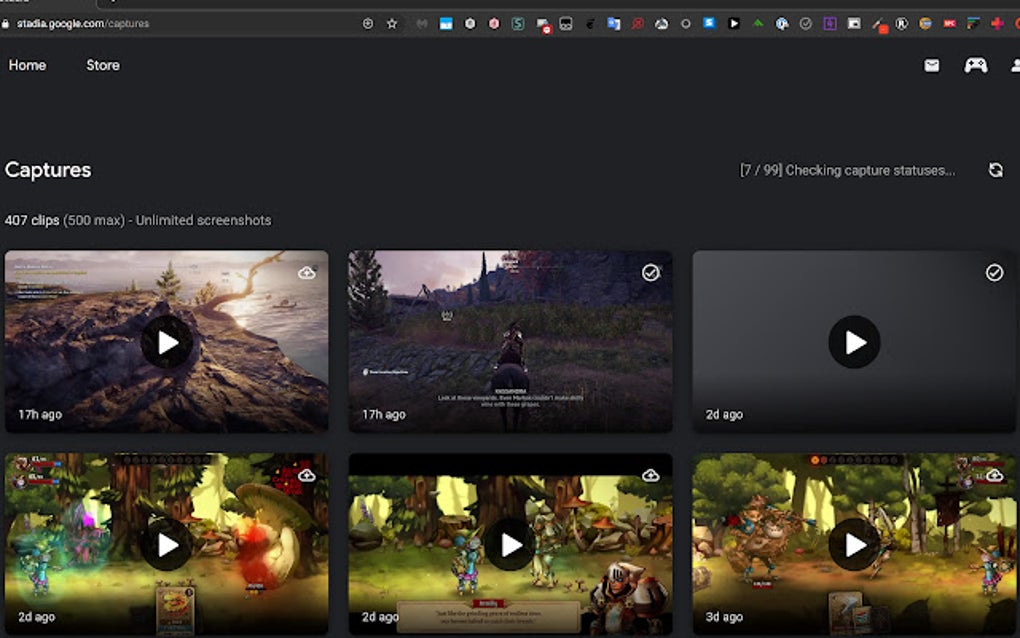This screenshot has width=1020, height=638.
Task: Open the bottom-middle SteamWorld Quest thumbnail
Action: [511, 545]
